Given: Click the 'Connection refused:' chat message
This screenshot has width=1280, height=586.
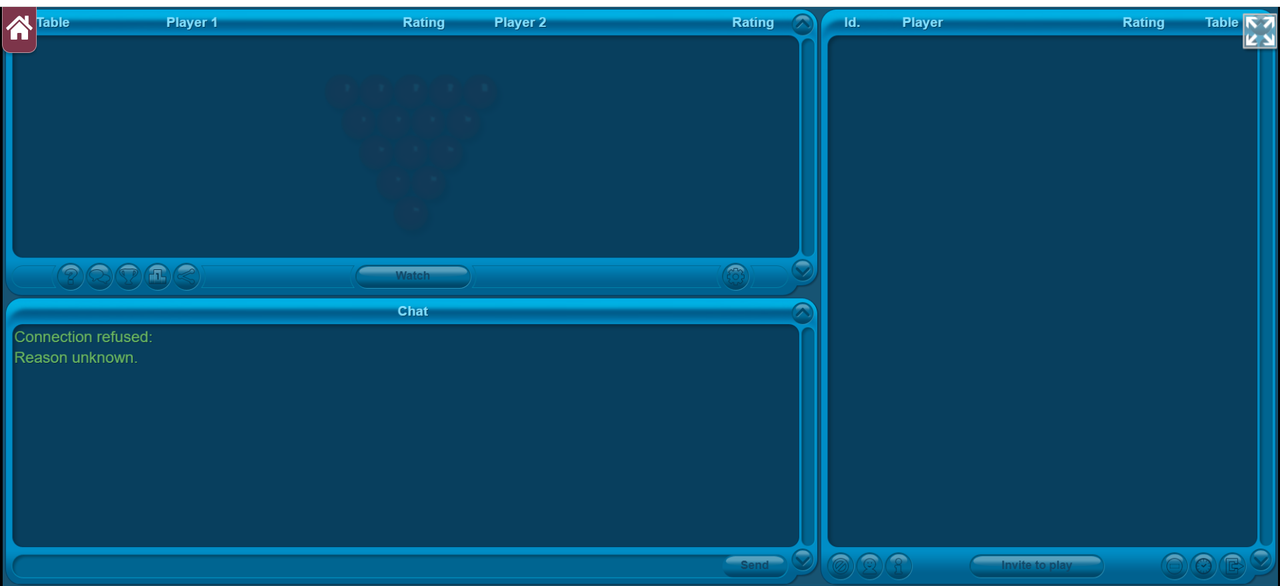Looking at the screenshot, I should [84, 337].
